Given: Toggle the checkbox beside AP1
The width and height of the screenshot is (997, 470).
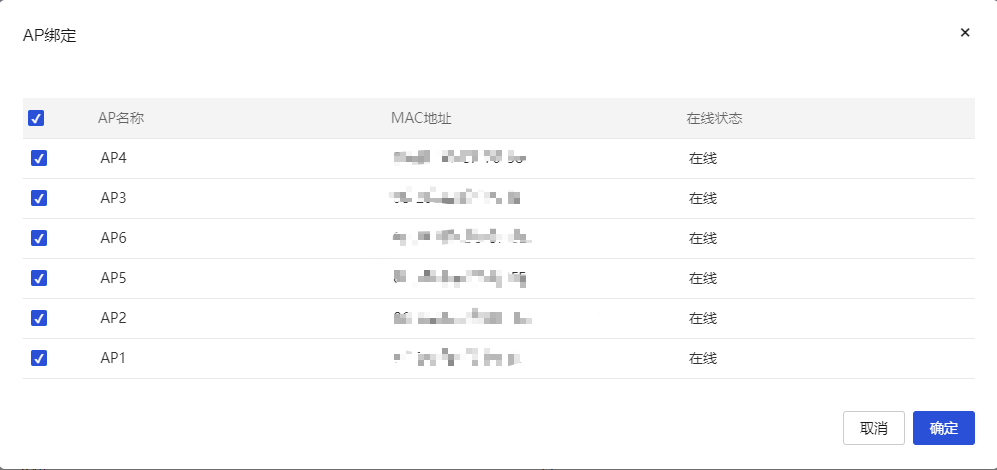Looking at the screenshot, I should pos(39,358).
